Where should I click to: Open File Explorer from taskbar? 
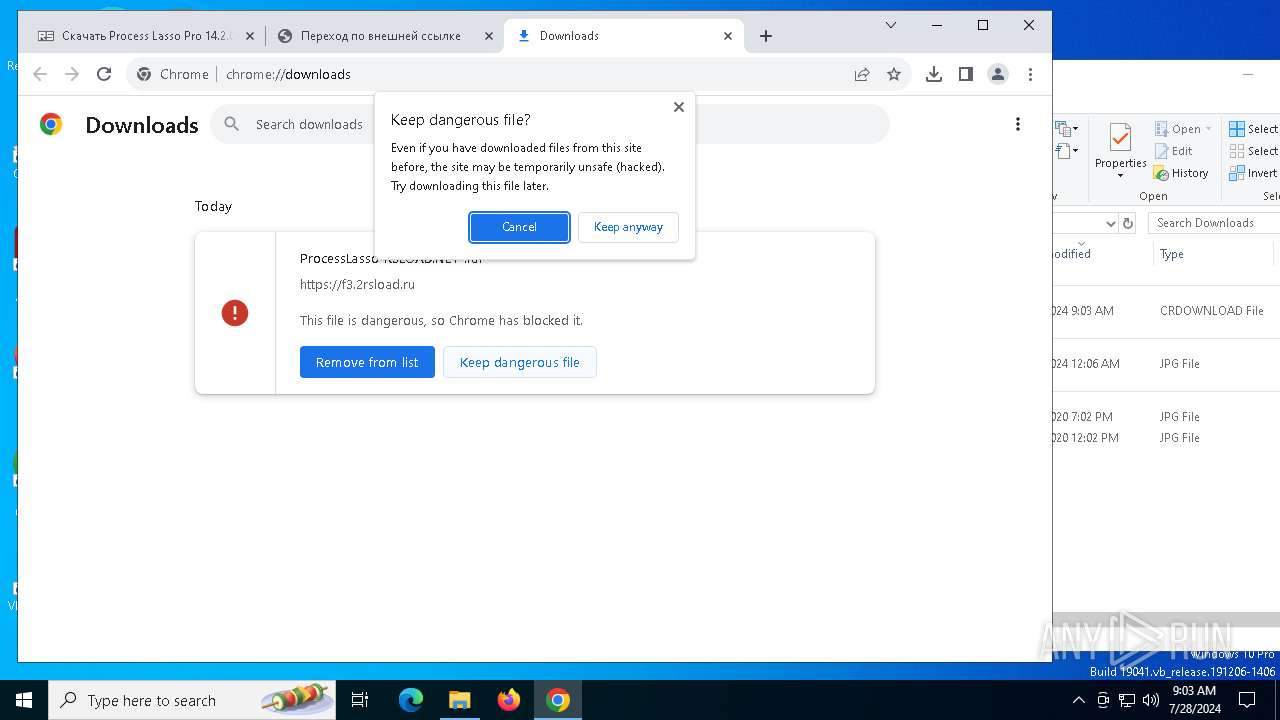(460, 700)
